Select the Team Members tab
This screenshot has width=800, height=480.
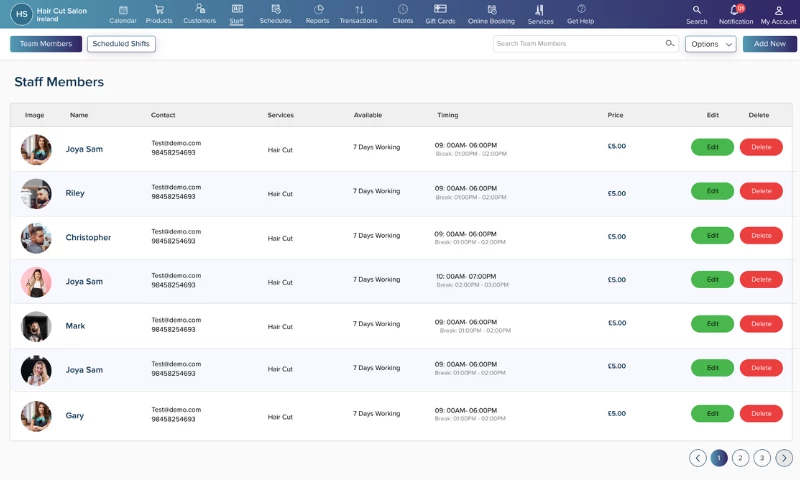click(46, 44)
